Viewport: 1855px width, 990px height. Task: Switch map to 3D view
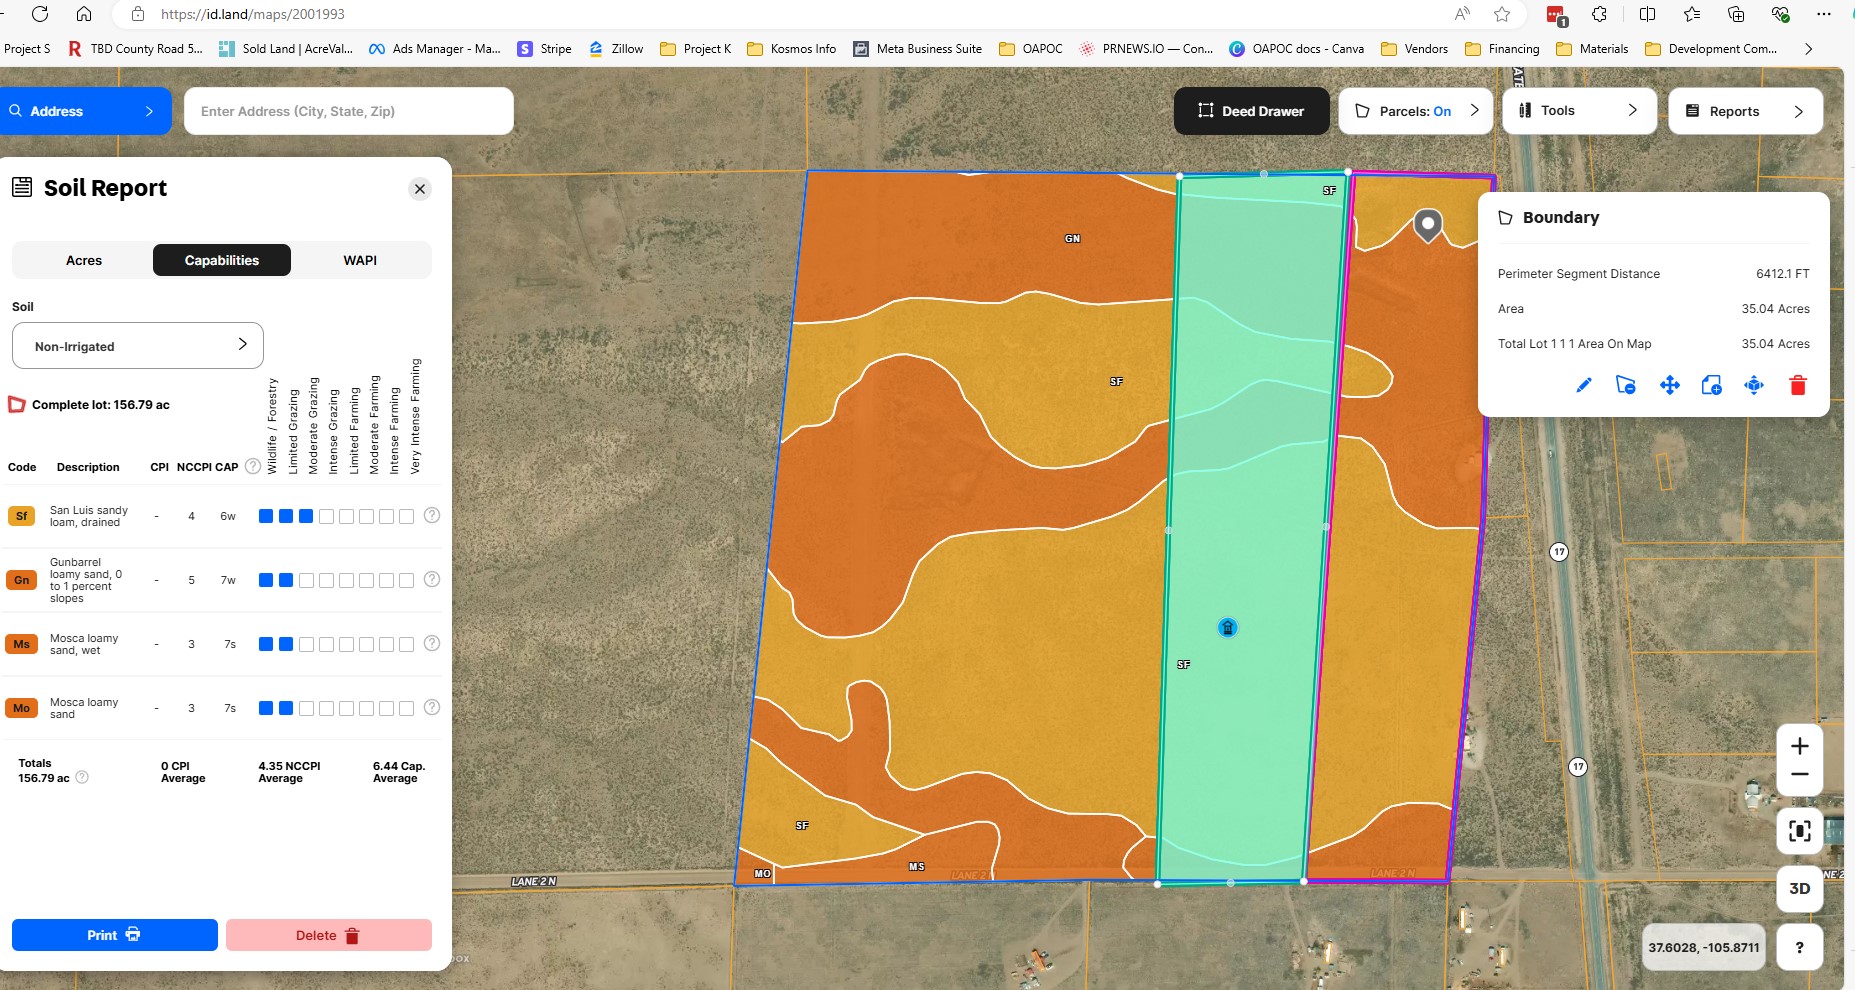(1799, 888)
